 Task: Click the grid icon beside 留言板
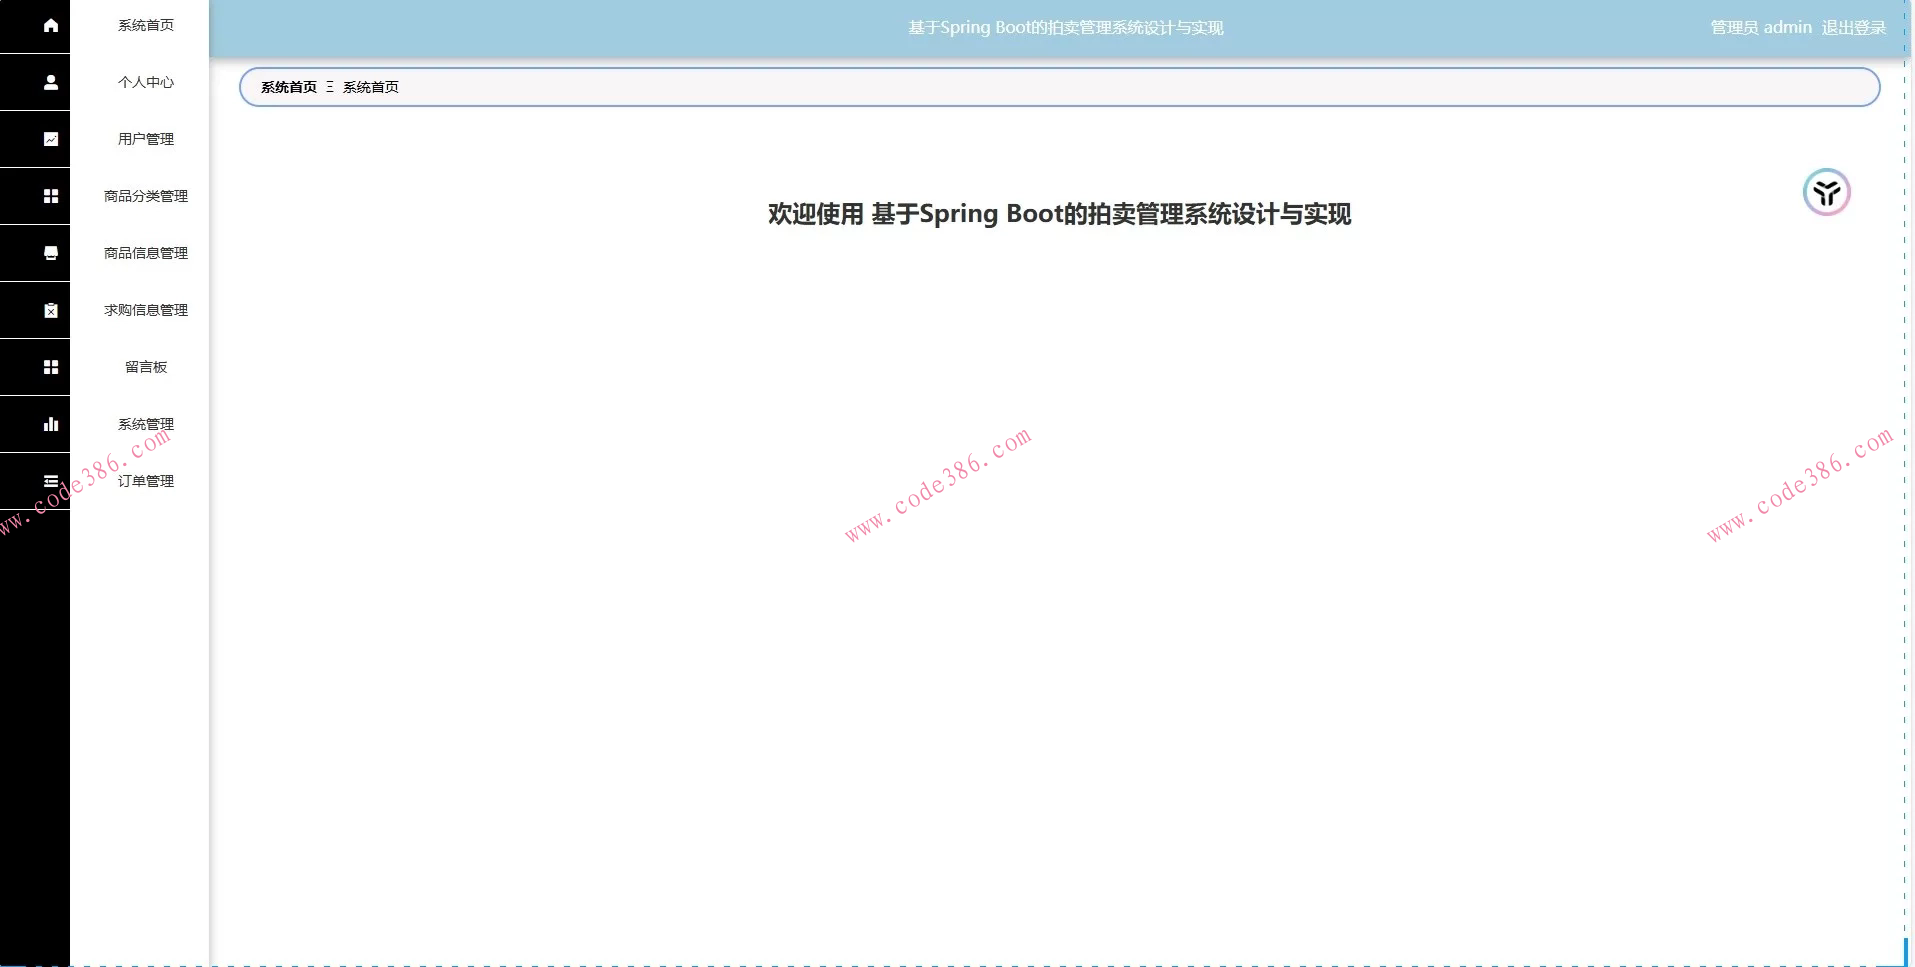point(51,367)
